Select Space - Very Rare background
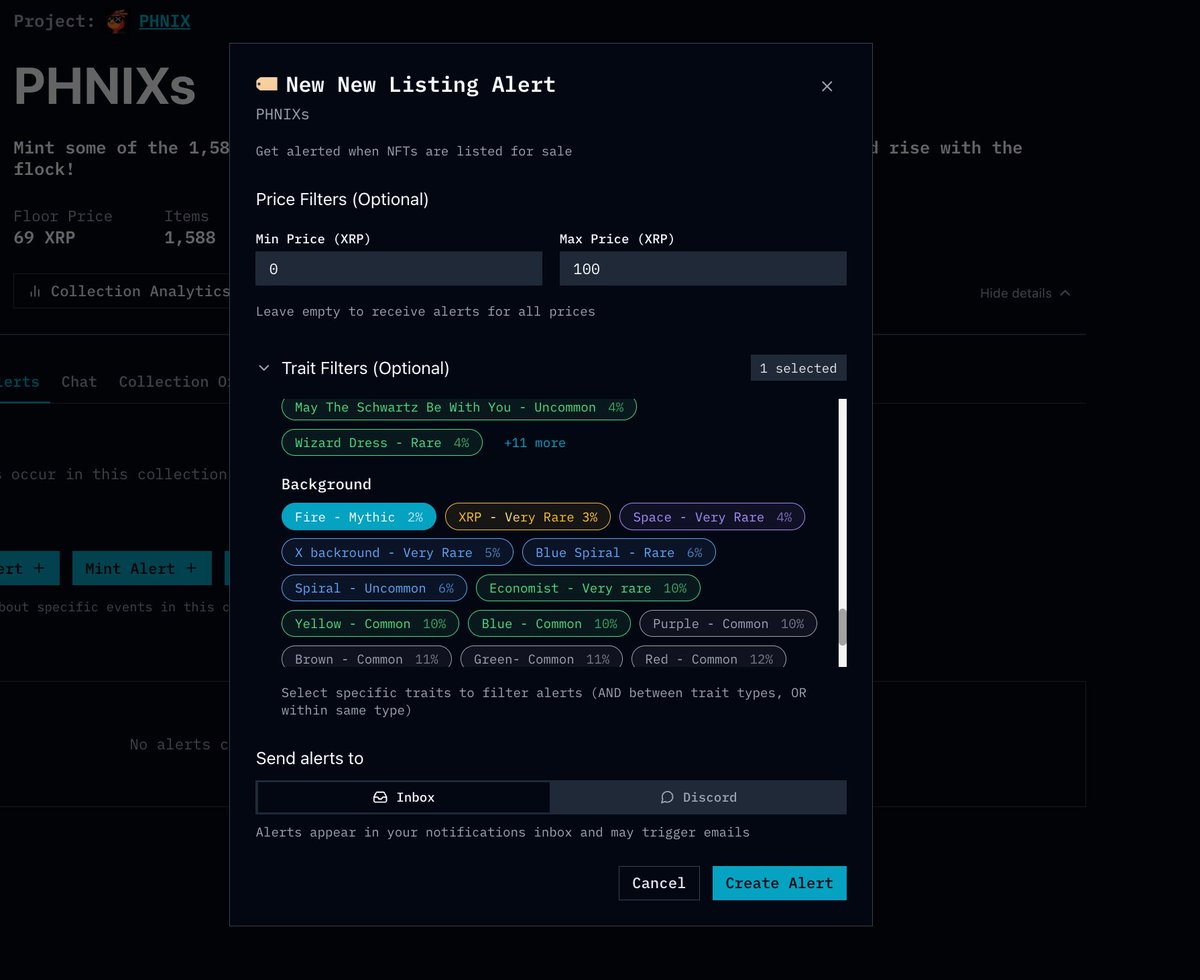This screenshot has width=1200, height=980. (x=712, y=517)
